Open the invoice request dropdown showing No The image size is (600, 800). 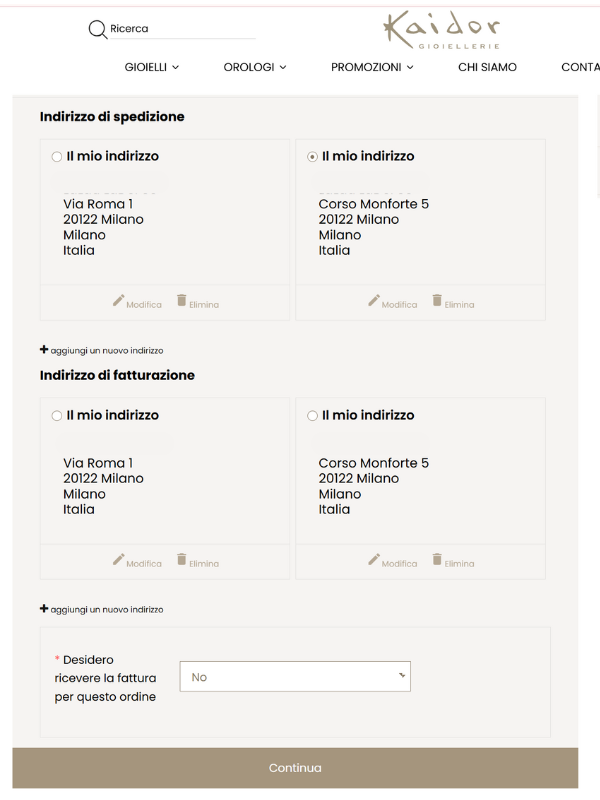[x=295, y=677]
